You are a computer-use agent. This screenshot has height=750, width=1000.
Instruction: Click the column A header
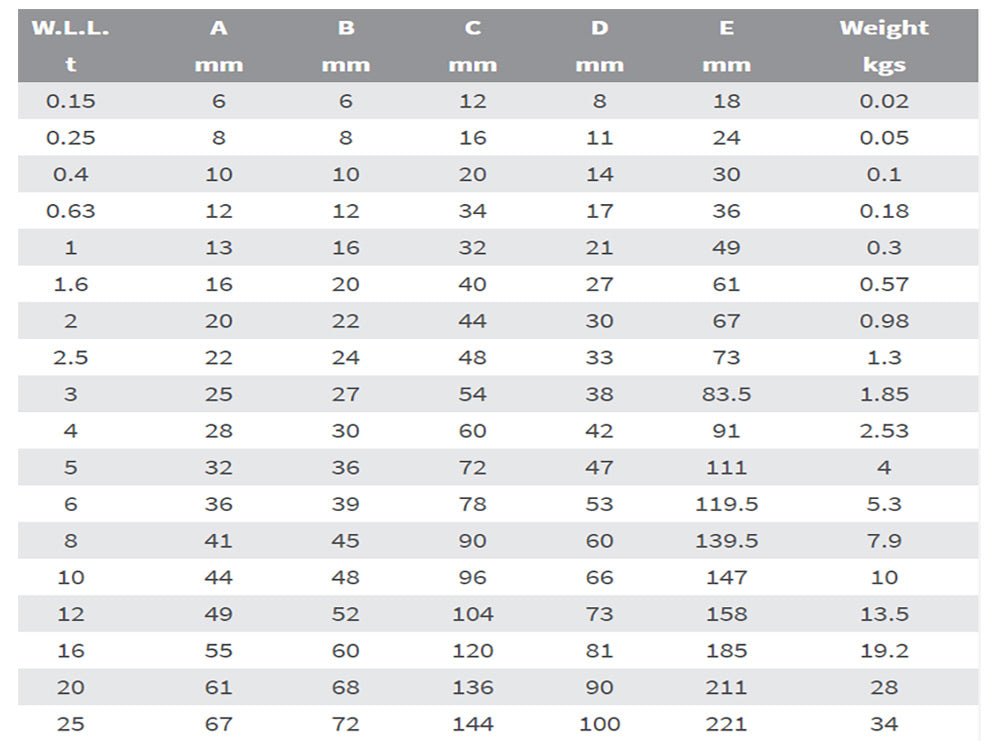[x=219, y=28]
